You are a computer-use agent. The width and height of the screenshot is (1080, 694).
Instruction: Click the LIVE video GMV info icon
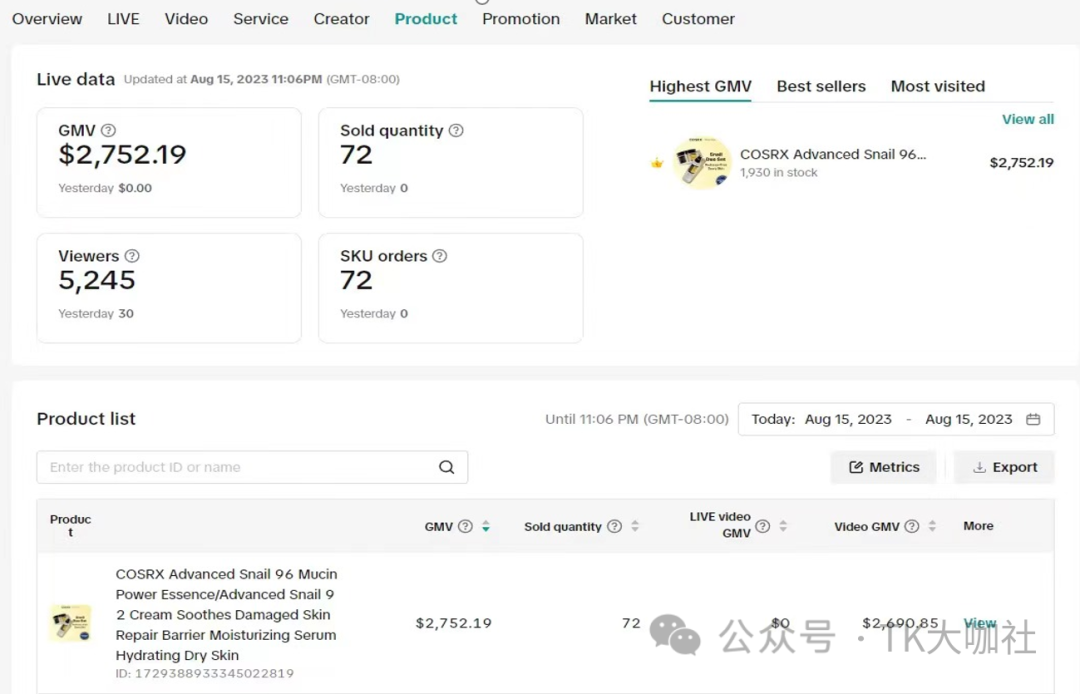[x=763, y=526]
